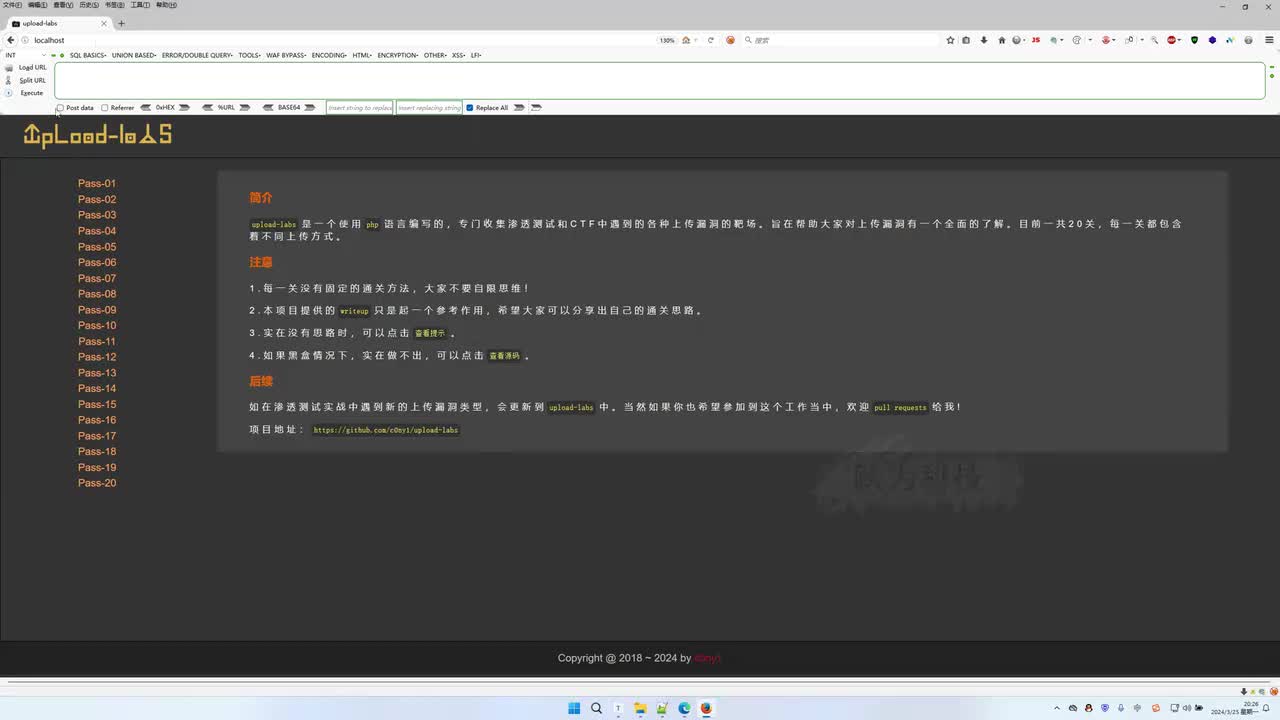Click the green shield extension icon
This screenshot has width=1280, height=720.
[x=1194, y=40]
